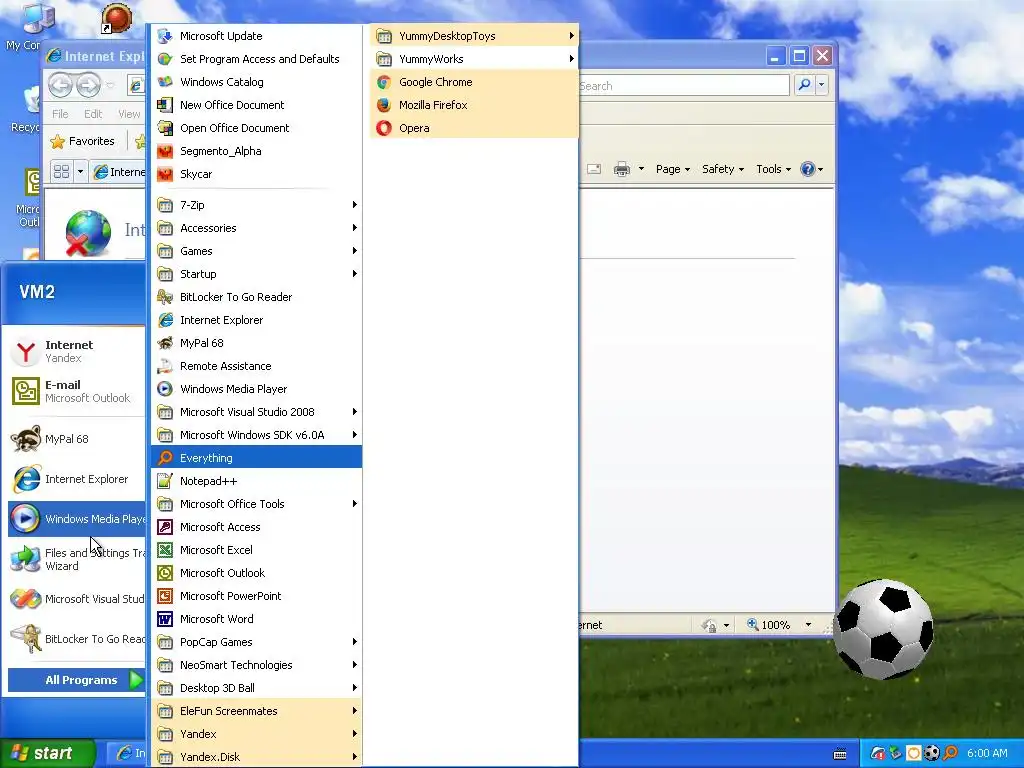This screenshot has width=1024, height=768.
Task: Open MyPal 68 from recent programs
Action: coord(76,439)
